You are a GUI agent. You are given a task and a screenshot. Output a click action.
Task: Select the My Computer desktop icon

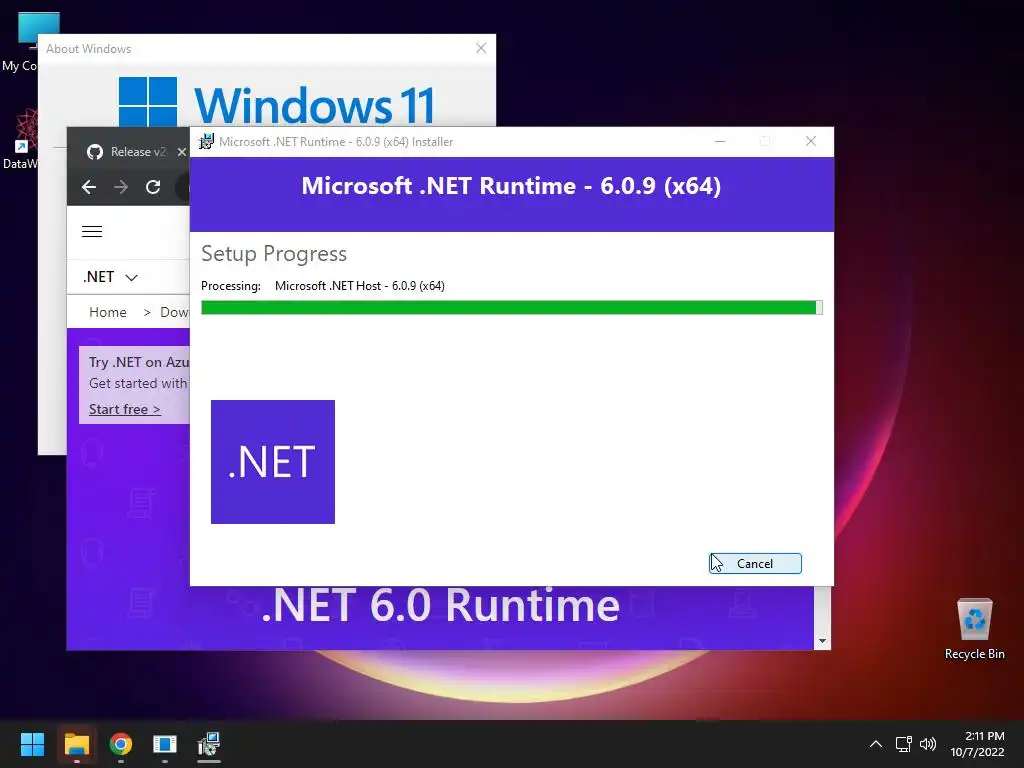coord(26,42)
